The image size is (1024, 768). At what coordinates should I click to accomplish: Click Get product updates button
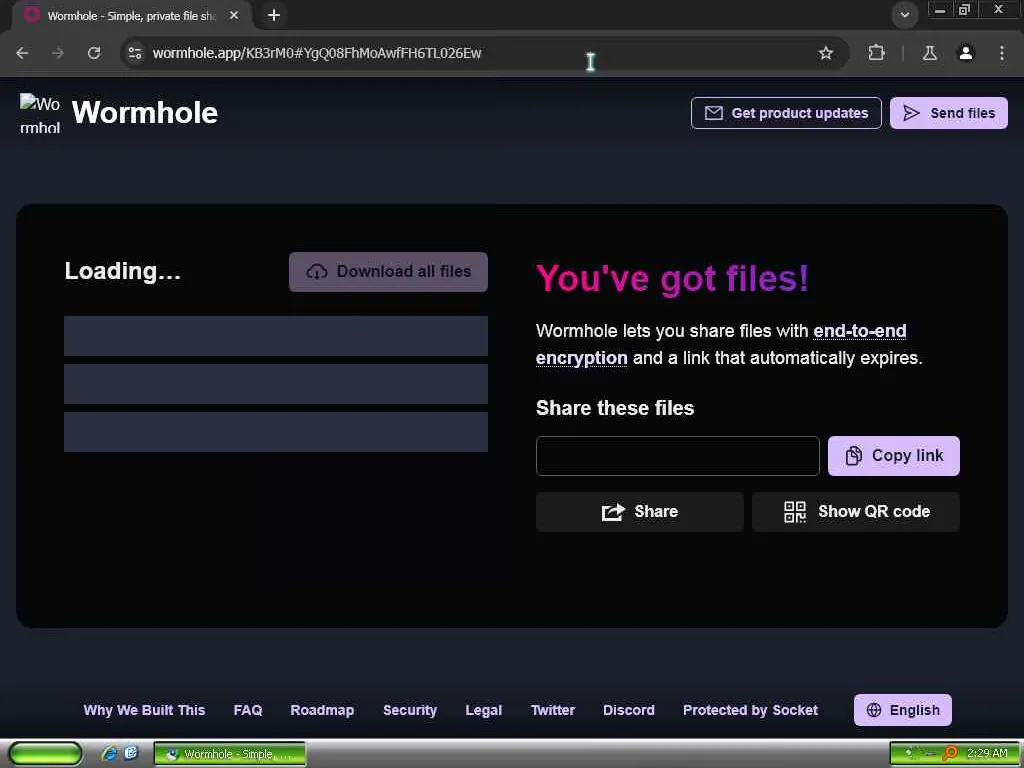(786, 113)
